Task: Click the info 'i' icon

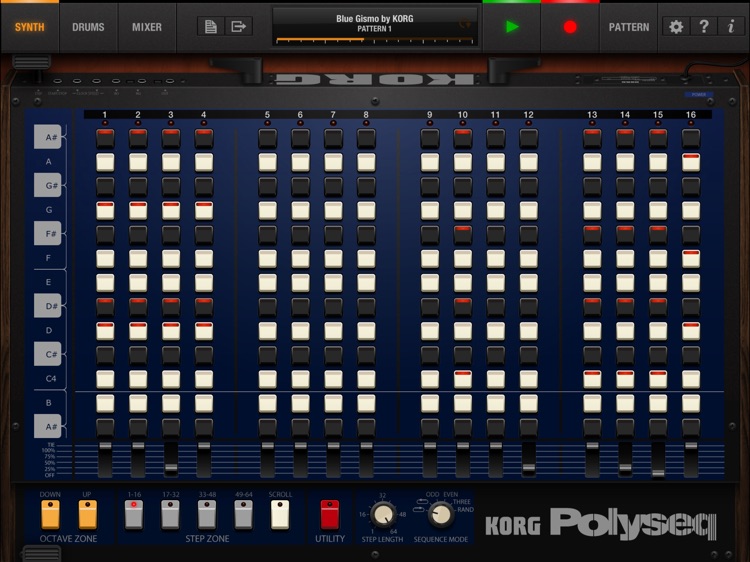Action: click(x=732, y=27)
